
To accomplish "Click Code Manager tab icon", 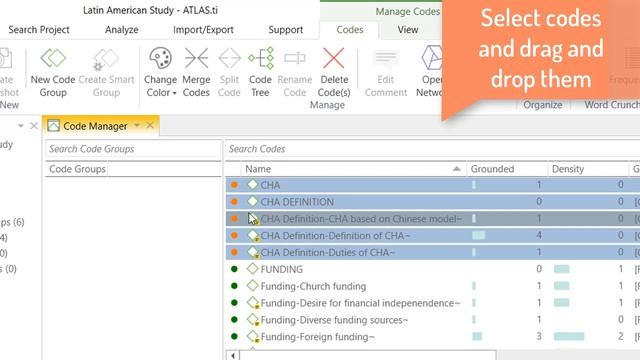I will point(53,126).
